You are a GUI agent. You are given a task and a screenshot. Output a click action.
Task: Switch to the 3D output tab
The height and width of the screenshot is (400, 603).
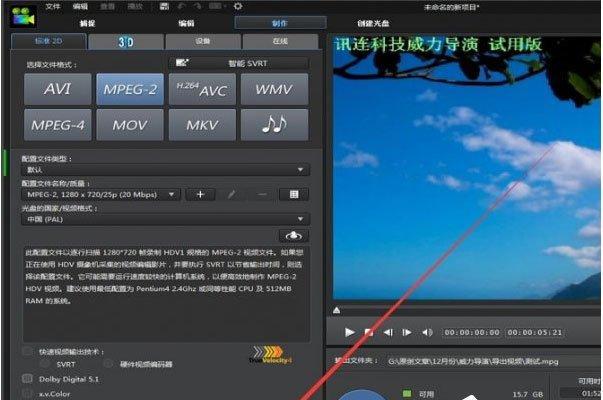pyautogui.click(x=126, y=42)
